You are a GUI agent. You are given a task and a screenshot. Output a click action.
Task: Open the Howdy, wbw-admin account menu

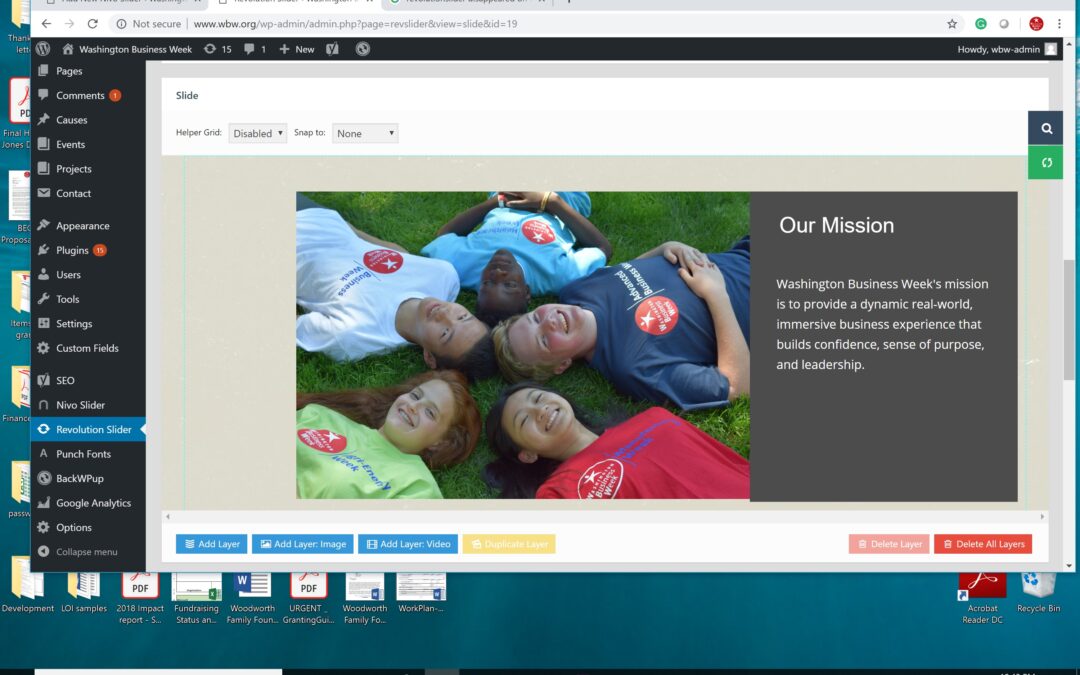1006,49
